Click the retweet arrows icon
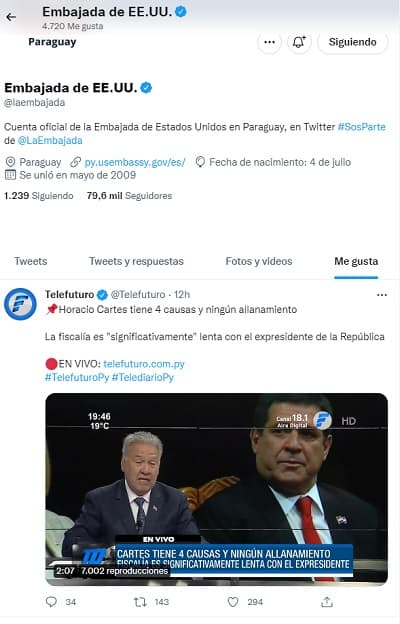Viewport: 400px width, 624px height. click(x=140, y=602)
